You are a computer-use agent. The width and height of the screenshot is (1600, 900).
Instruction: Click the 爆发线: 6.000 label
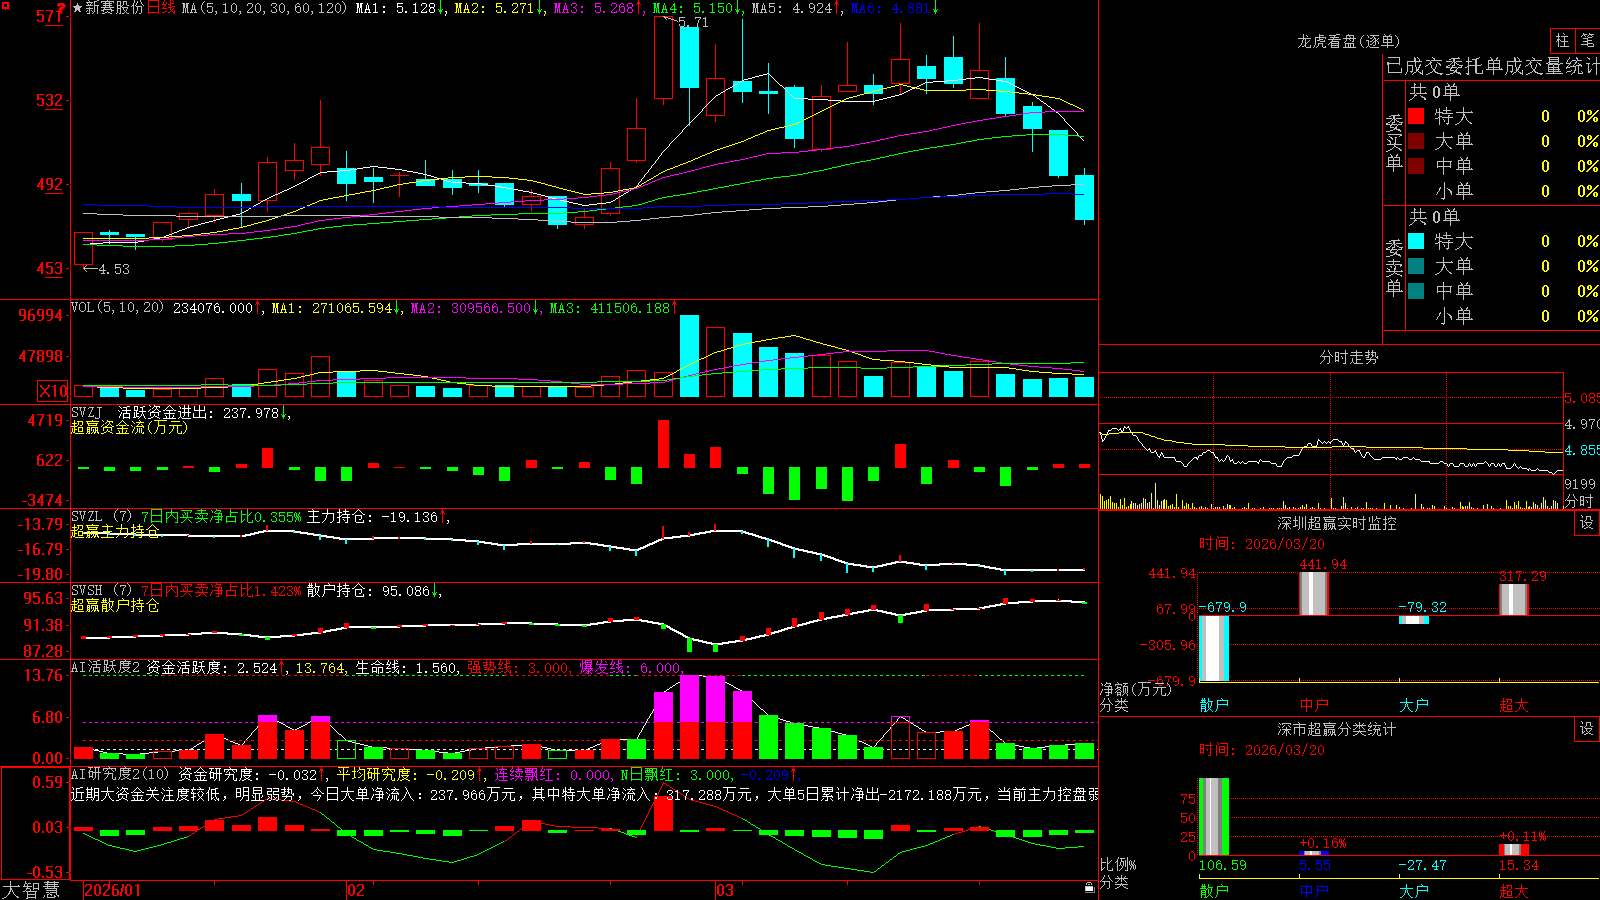coord(631,667)
